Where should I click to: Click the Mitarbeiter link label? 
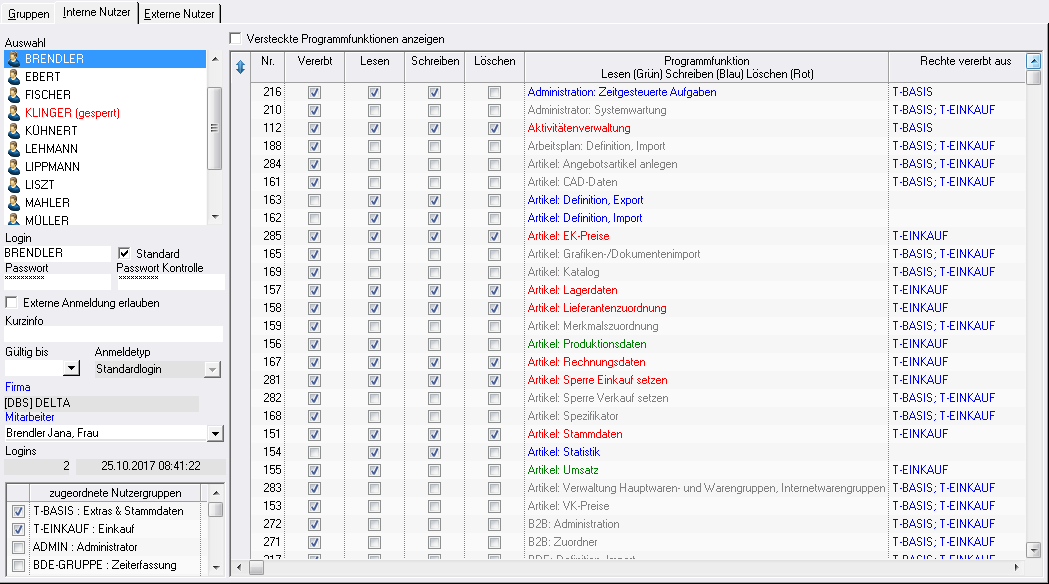click(29, 417)
